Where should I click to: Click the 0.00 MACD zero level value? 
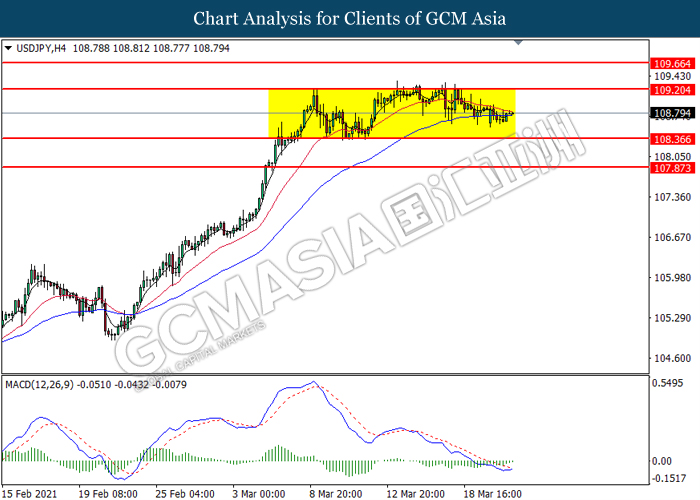662,461
